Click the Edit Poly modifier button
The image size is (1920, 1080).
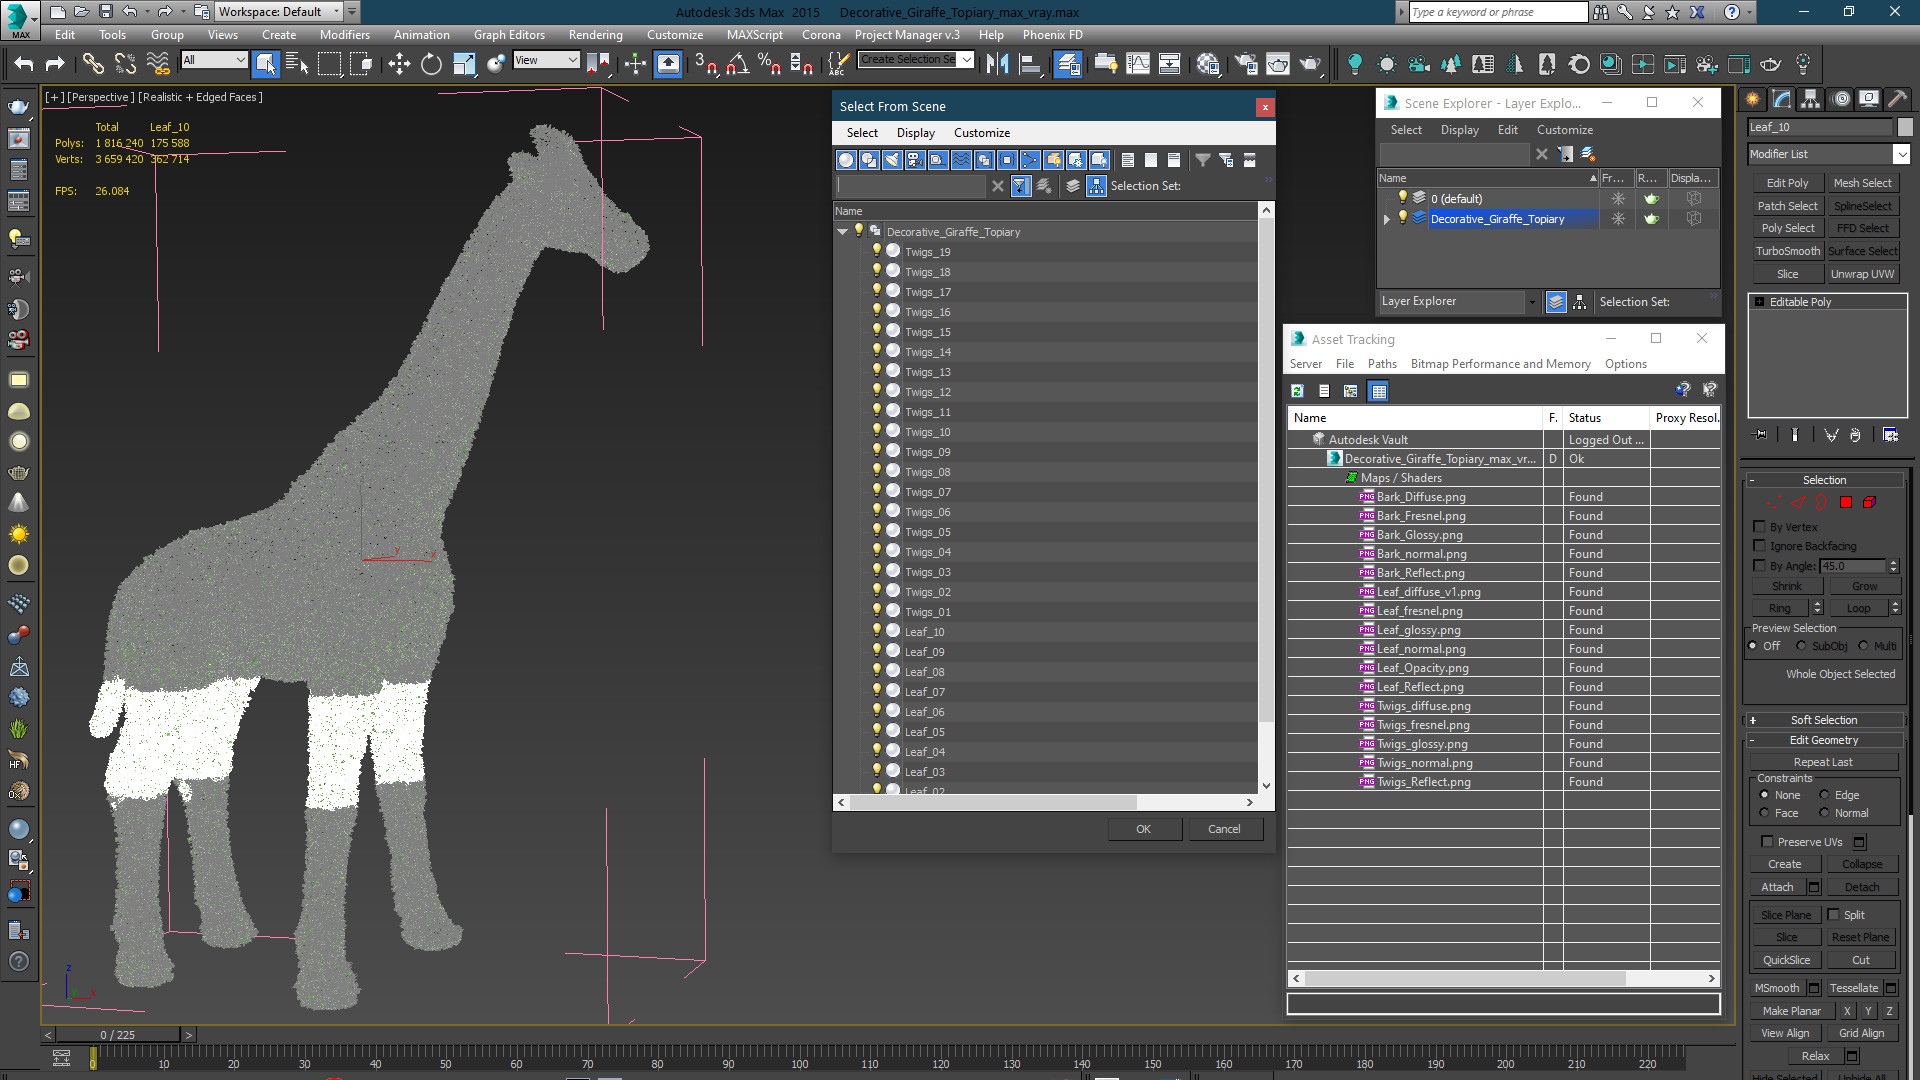point(1787,183)
